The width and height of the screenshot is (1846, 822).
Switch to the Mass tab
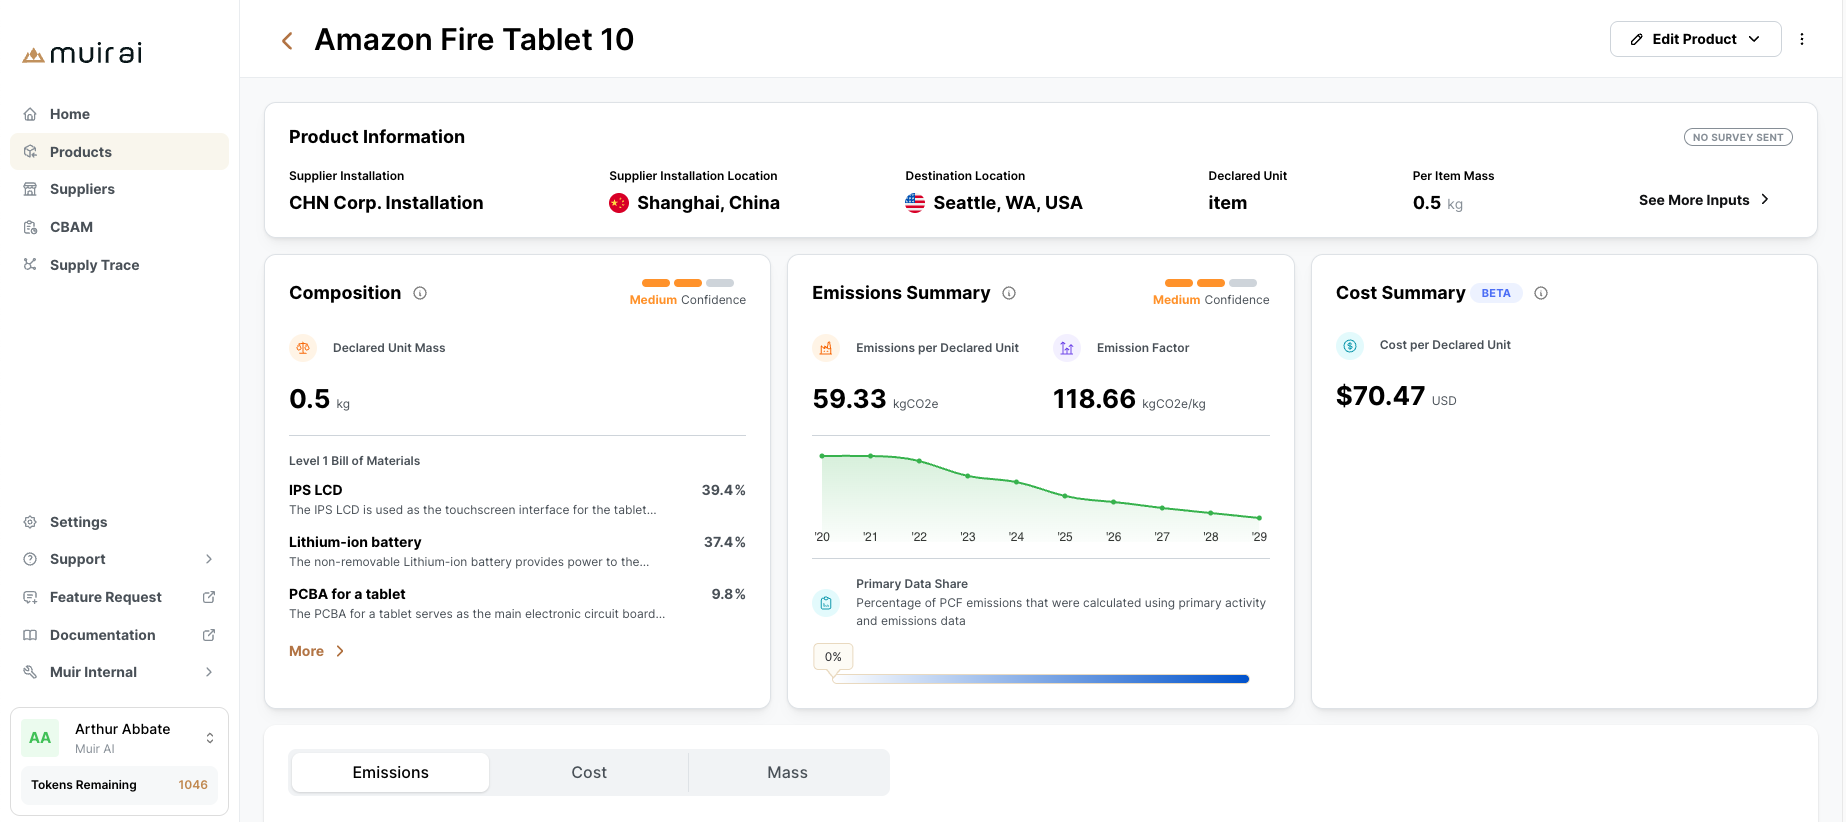[x=787, y=772]
